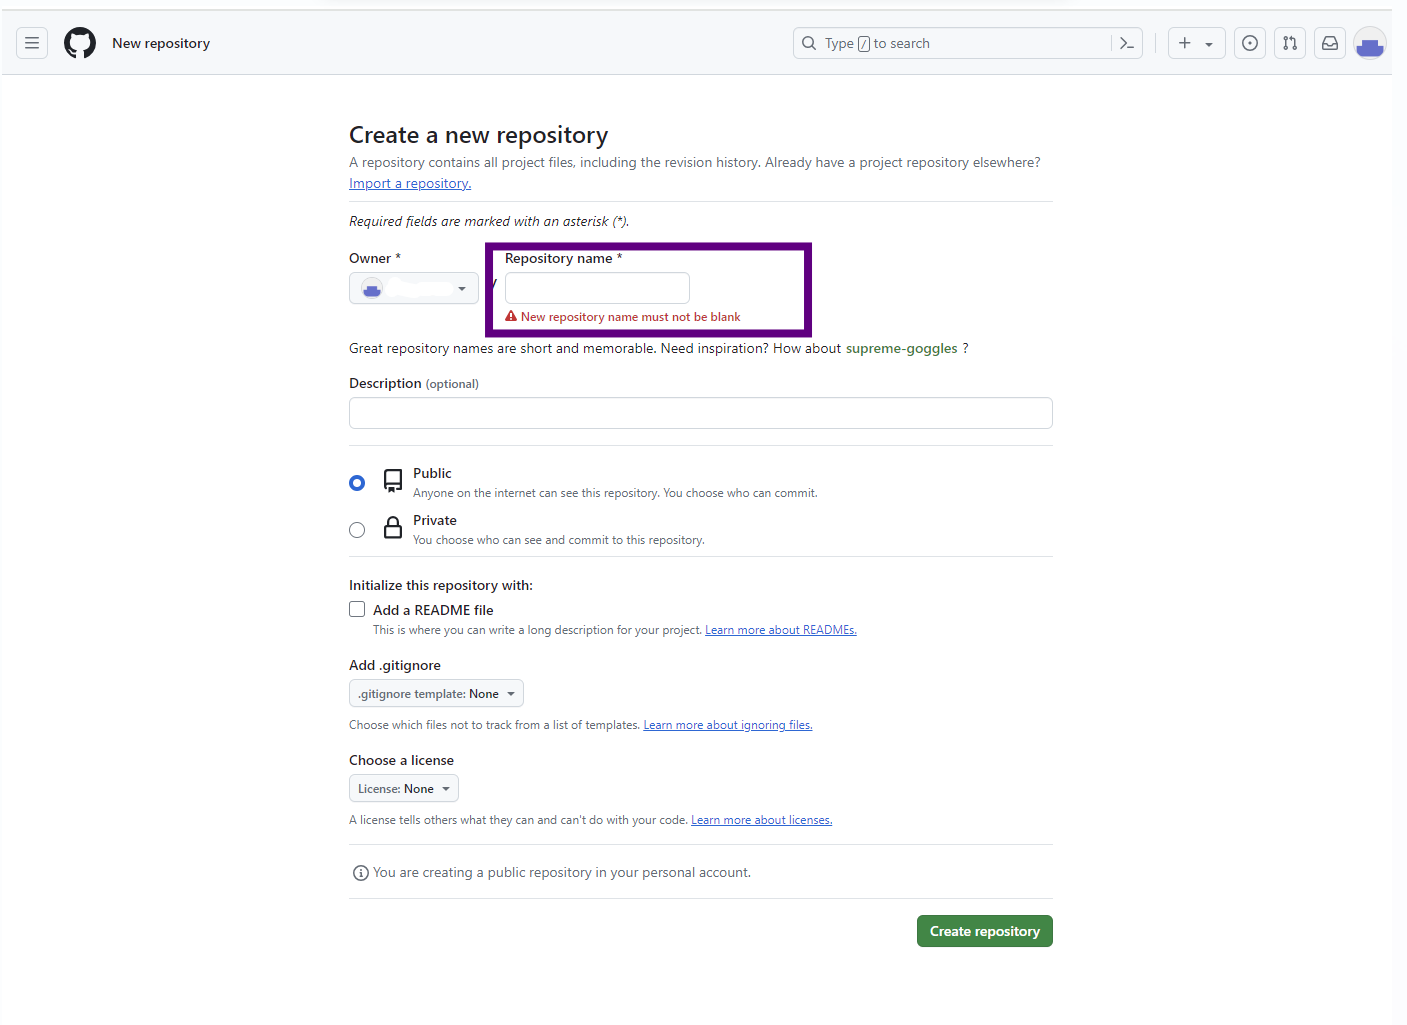
Task: Open the command palette icon
Action: tap(1127, 43)
